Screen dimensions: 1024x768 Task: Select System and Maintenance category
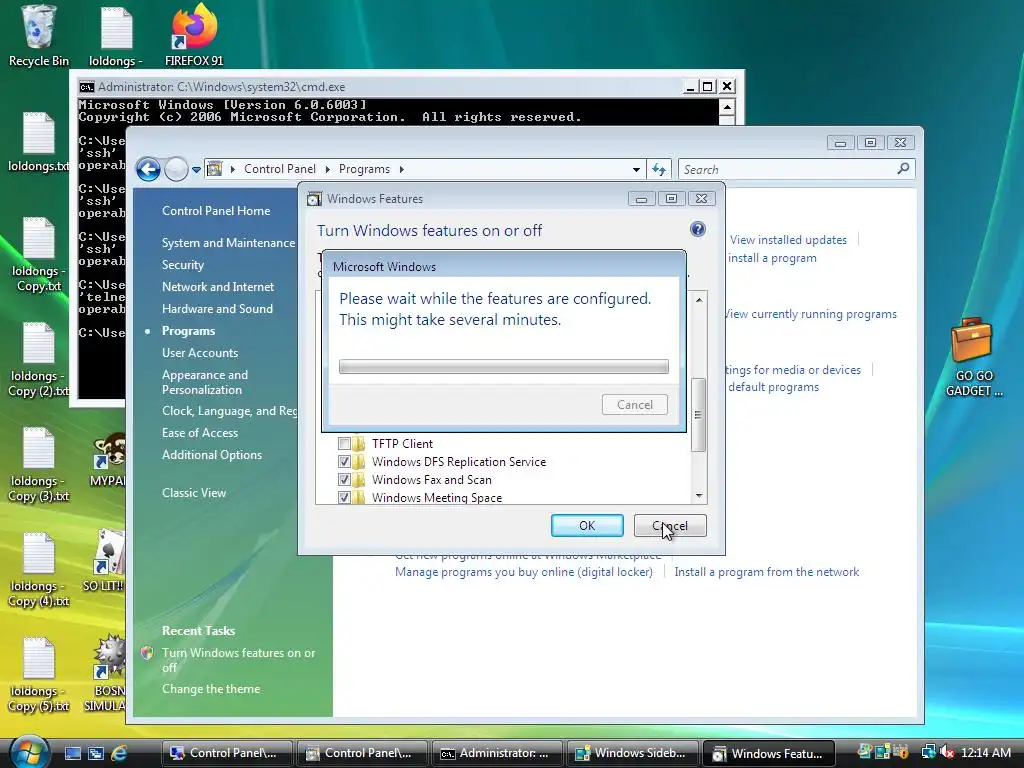[x=228, y=243]
